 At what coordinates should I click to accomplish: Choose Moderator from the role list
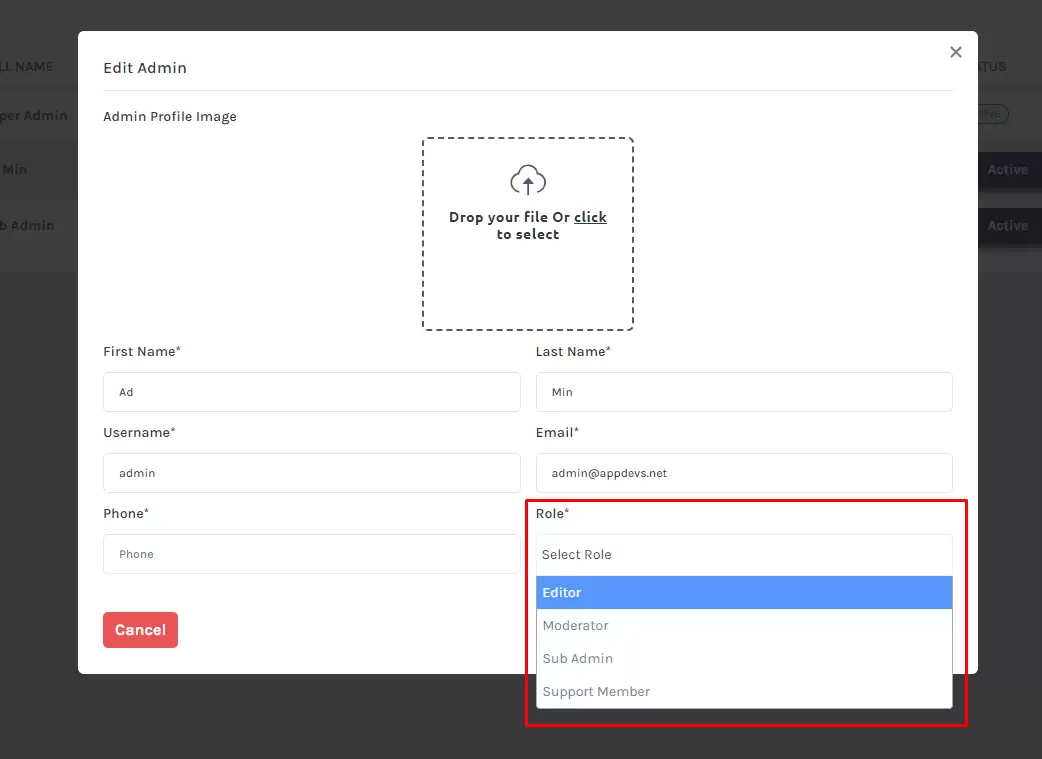(744, 625)
